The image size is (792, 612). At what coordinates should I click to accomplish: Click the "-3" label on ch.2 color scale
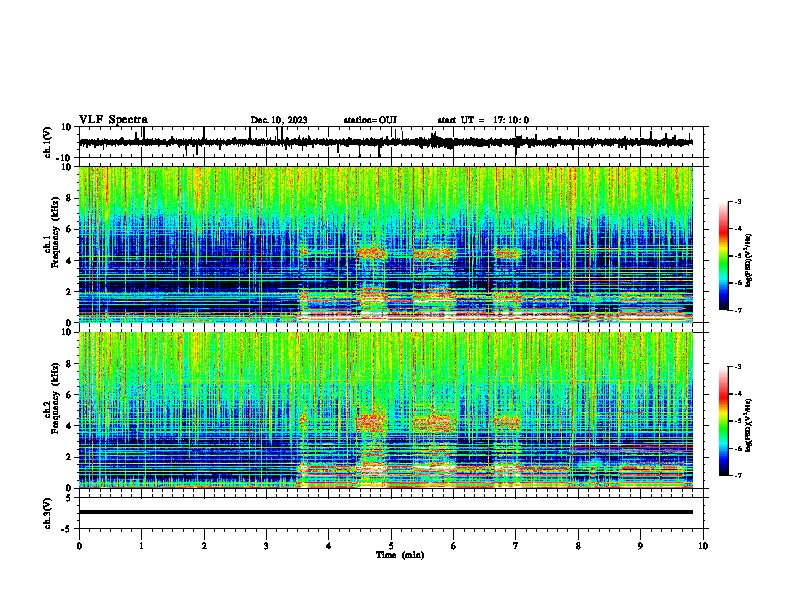pos(737,367)
